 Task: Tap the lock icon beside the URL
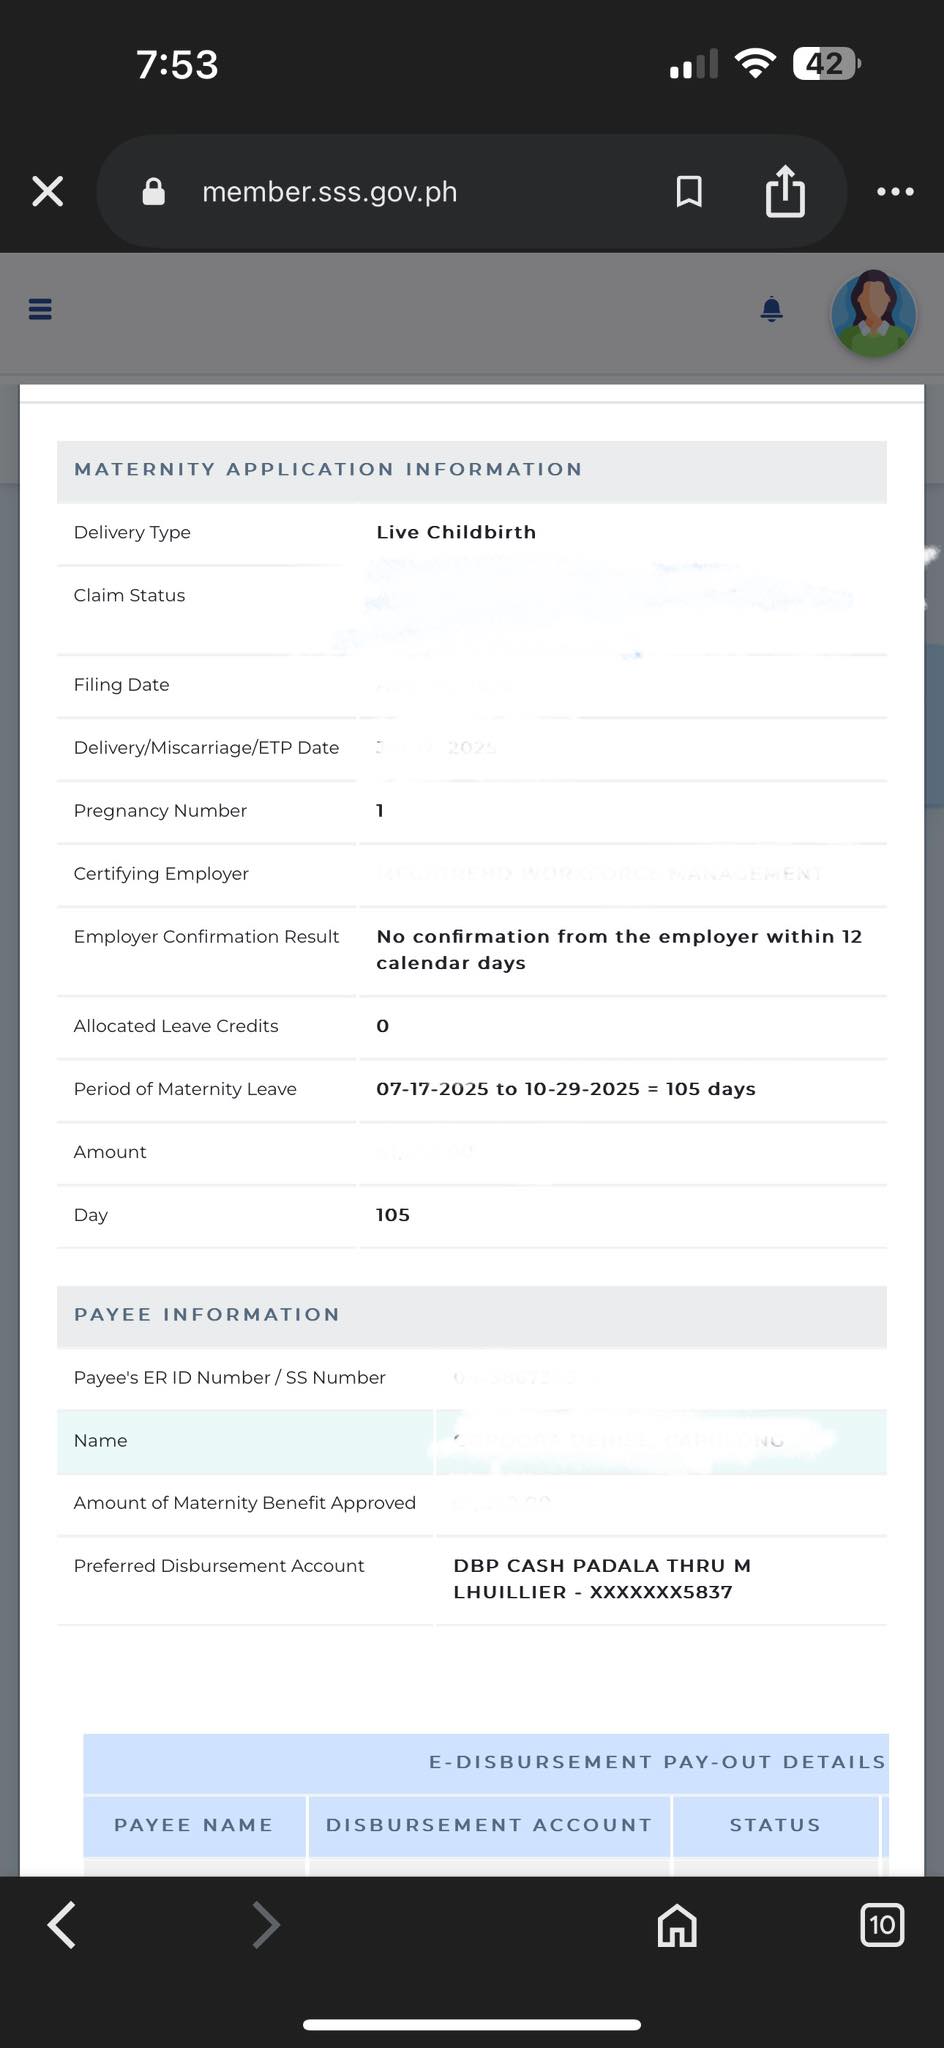(x=153, y=191)
